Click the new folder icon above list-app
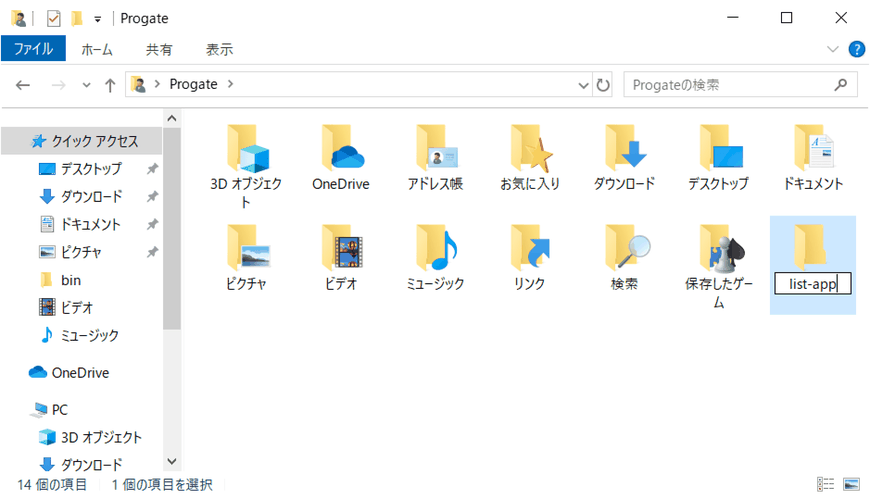Screen dimensions: 870x499 [811, 246]
